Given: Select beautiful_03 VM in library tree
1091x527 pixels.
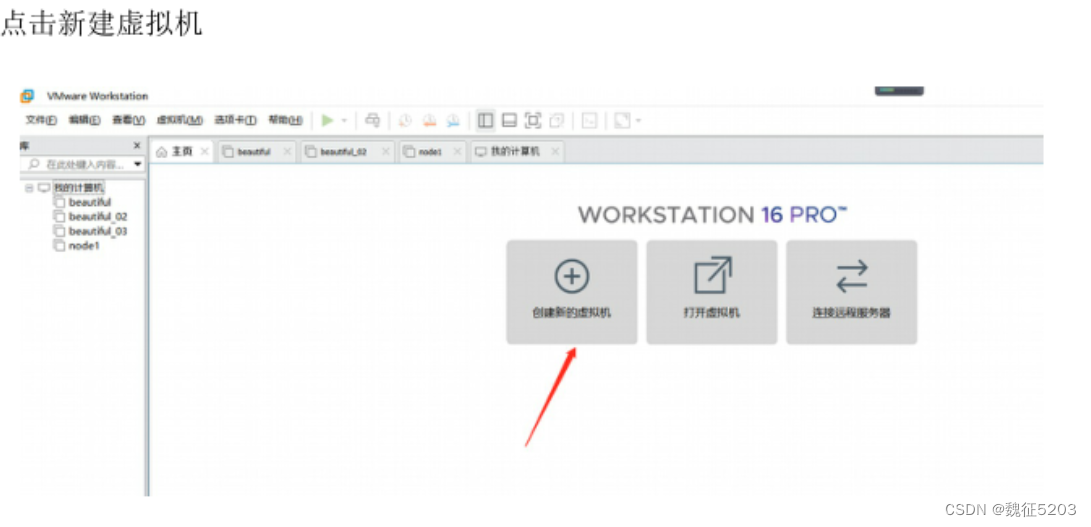Looking at the screenshot, I should coord(98,231).
